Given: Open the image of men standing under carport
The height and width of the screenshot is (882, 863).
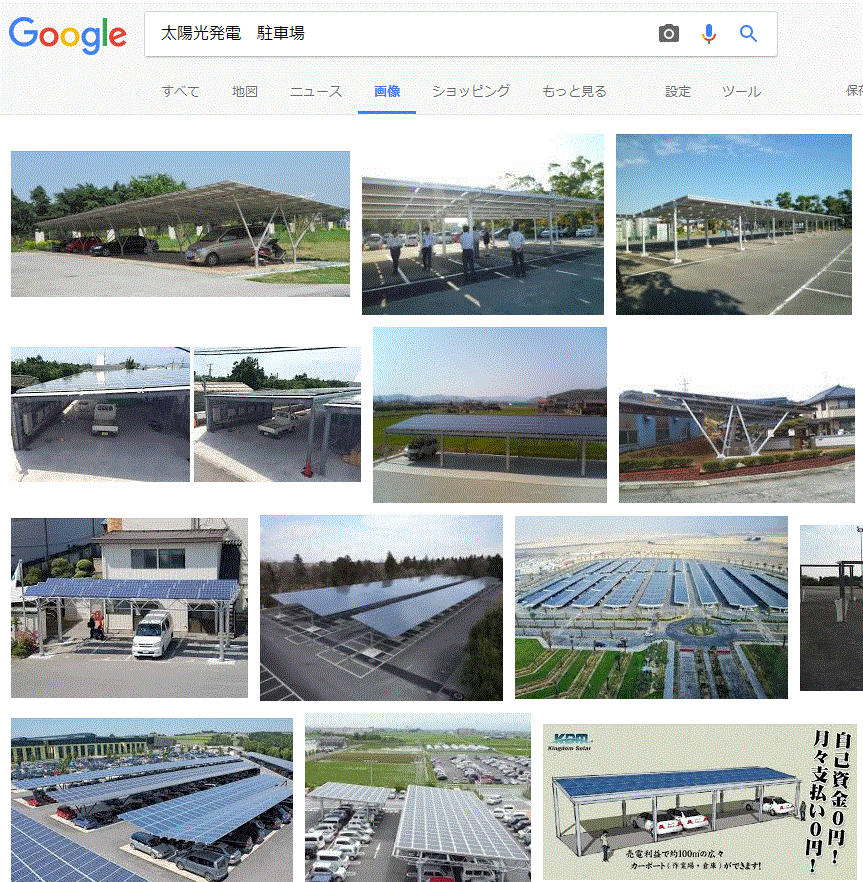Looking at the screenshot, I should 483,224.
